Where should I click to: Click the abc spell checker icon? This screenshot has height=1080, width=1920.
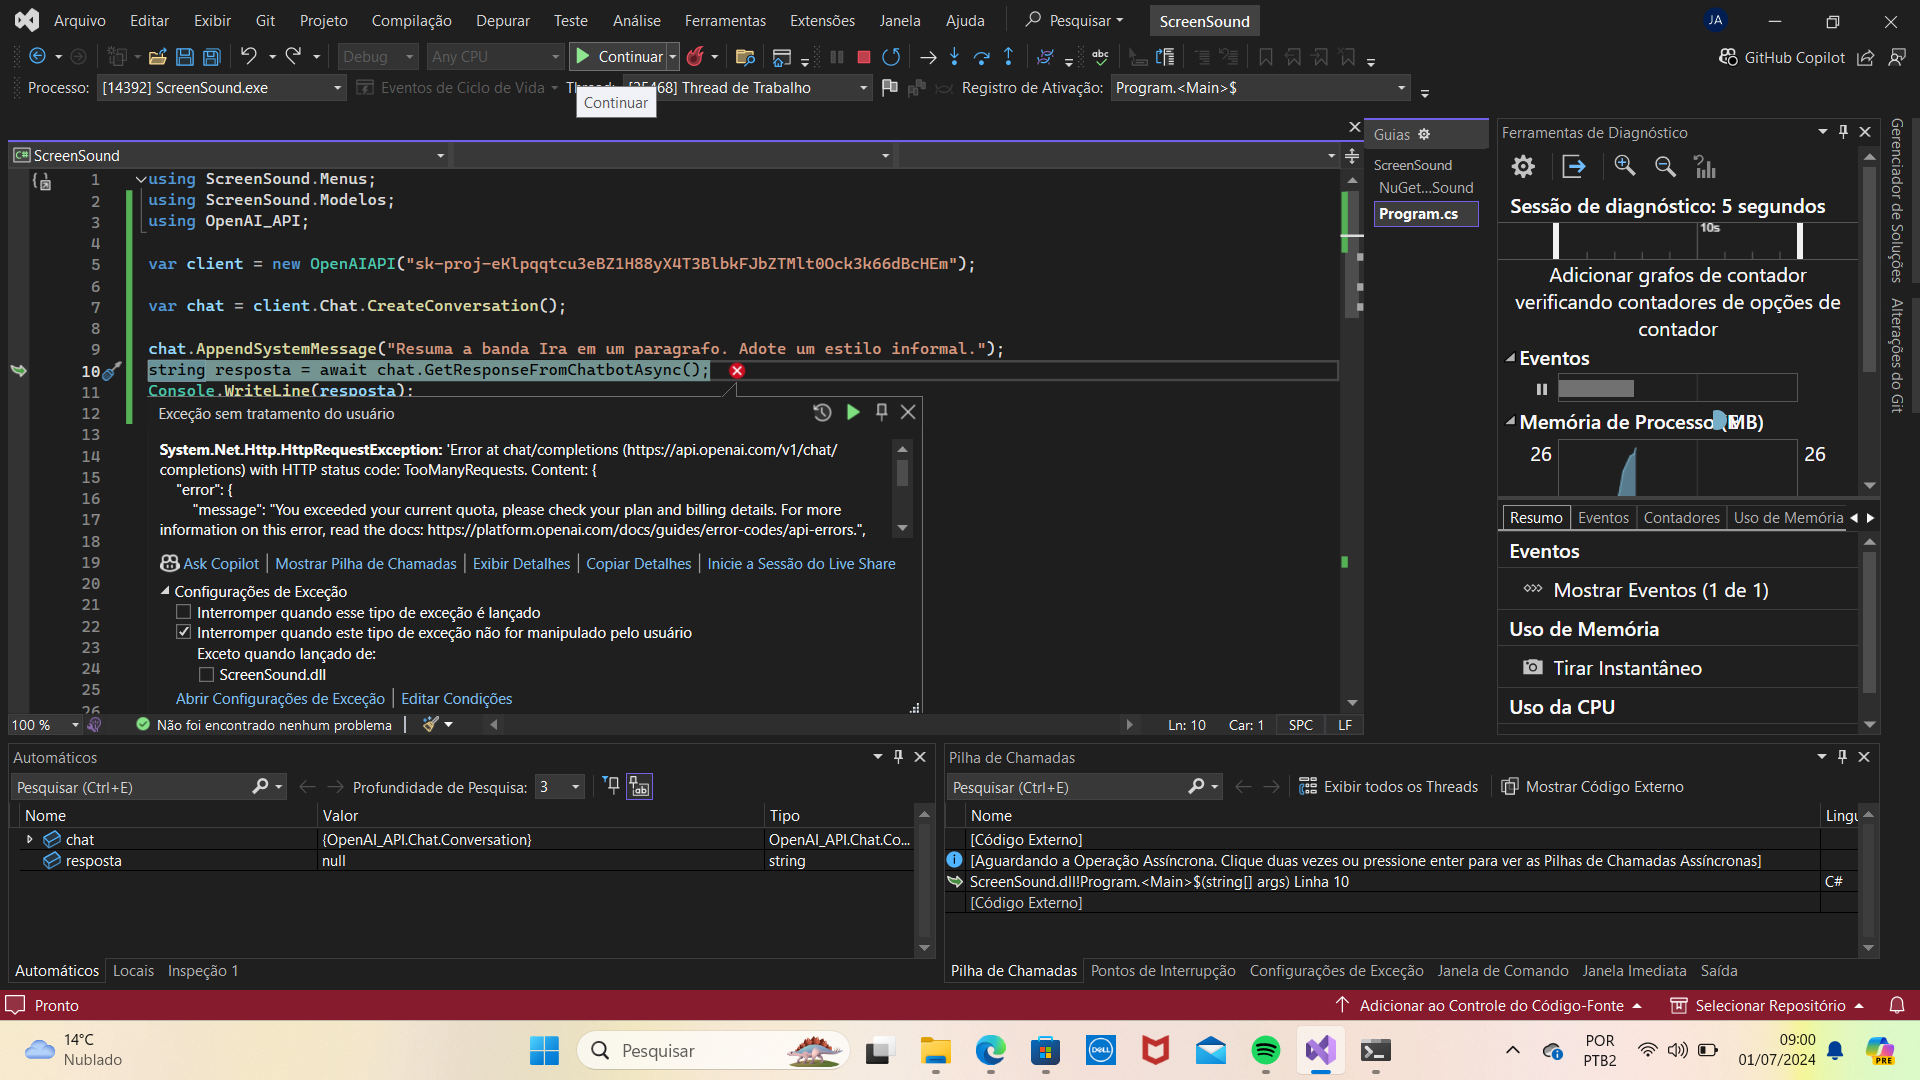(x=1101, y=57)
